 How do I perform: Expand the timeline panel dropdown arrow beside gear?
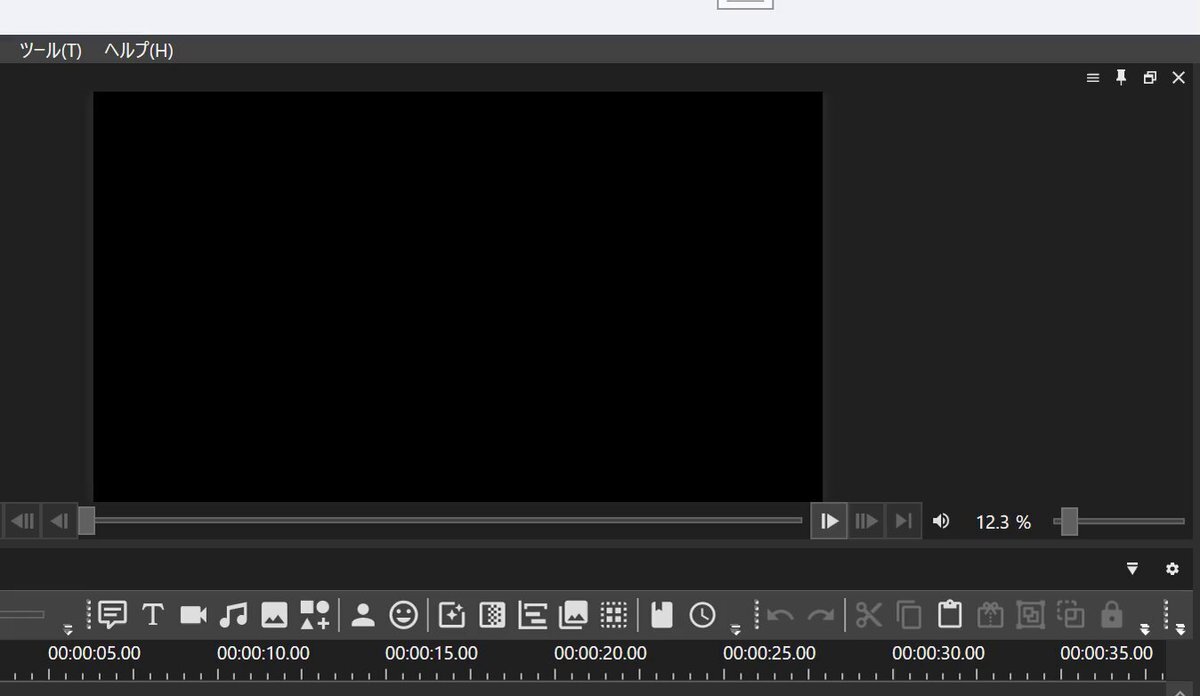tap(1132, 569)
